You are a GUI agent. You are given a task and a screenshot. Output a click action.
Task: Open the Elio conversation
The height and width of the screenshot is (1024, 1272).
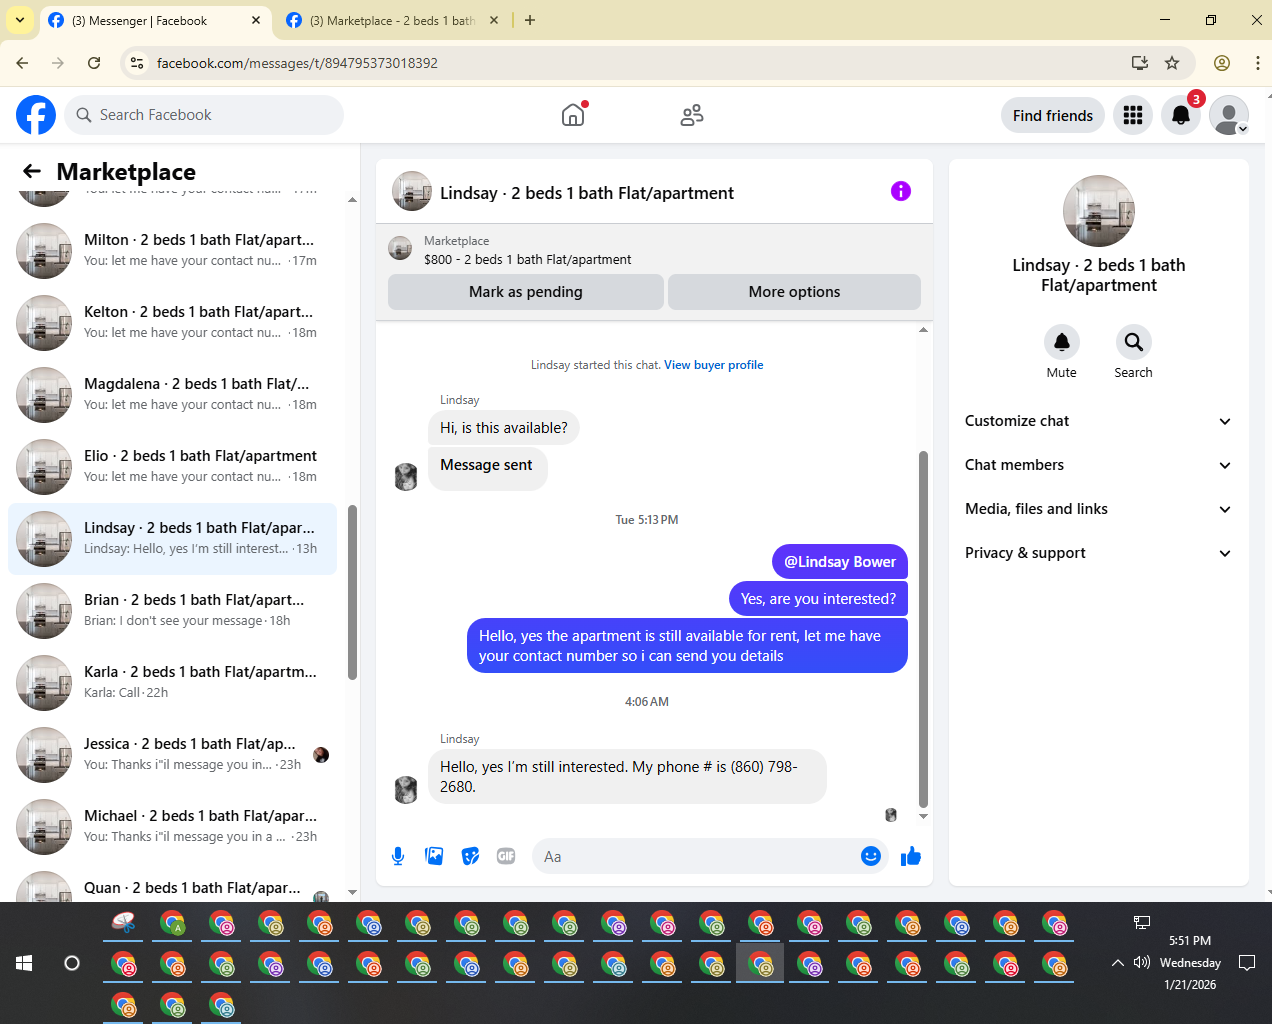click(x=172, y=466)
